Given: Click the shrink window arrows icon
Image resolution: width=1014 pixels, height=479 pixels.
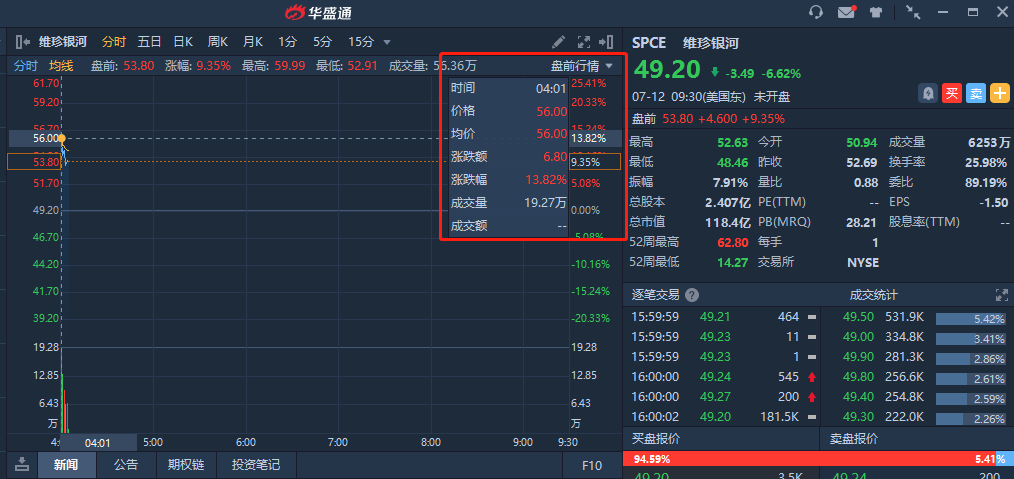Looking at the screenshot, I should [913, 12].
